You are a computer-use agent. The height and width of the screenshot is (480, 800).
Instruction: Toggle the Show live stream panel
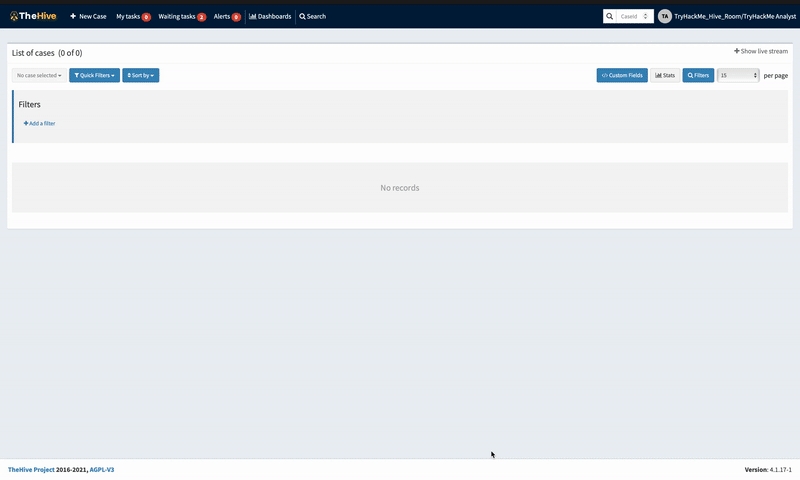(761, 51)
